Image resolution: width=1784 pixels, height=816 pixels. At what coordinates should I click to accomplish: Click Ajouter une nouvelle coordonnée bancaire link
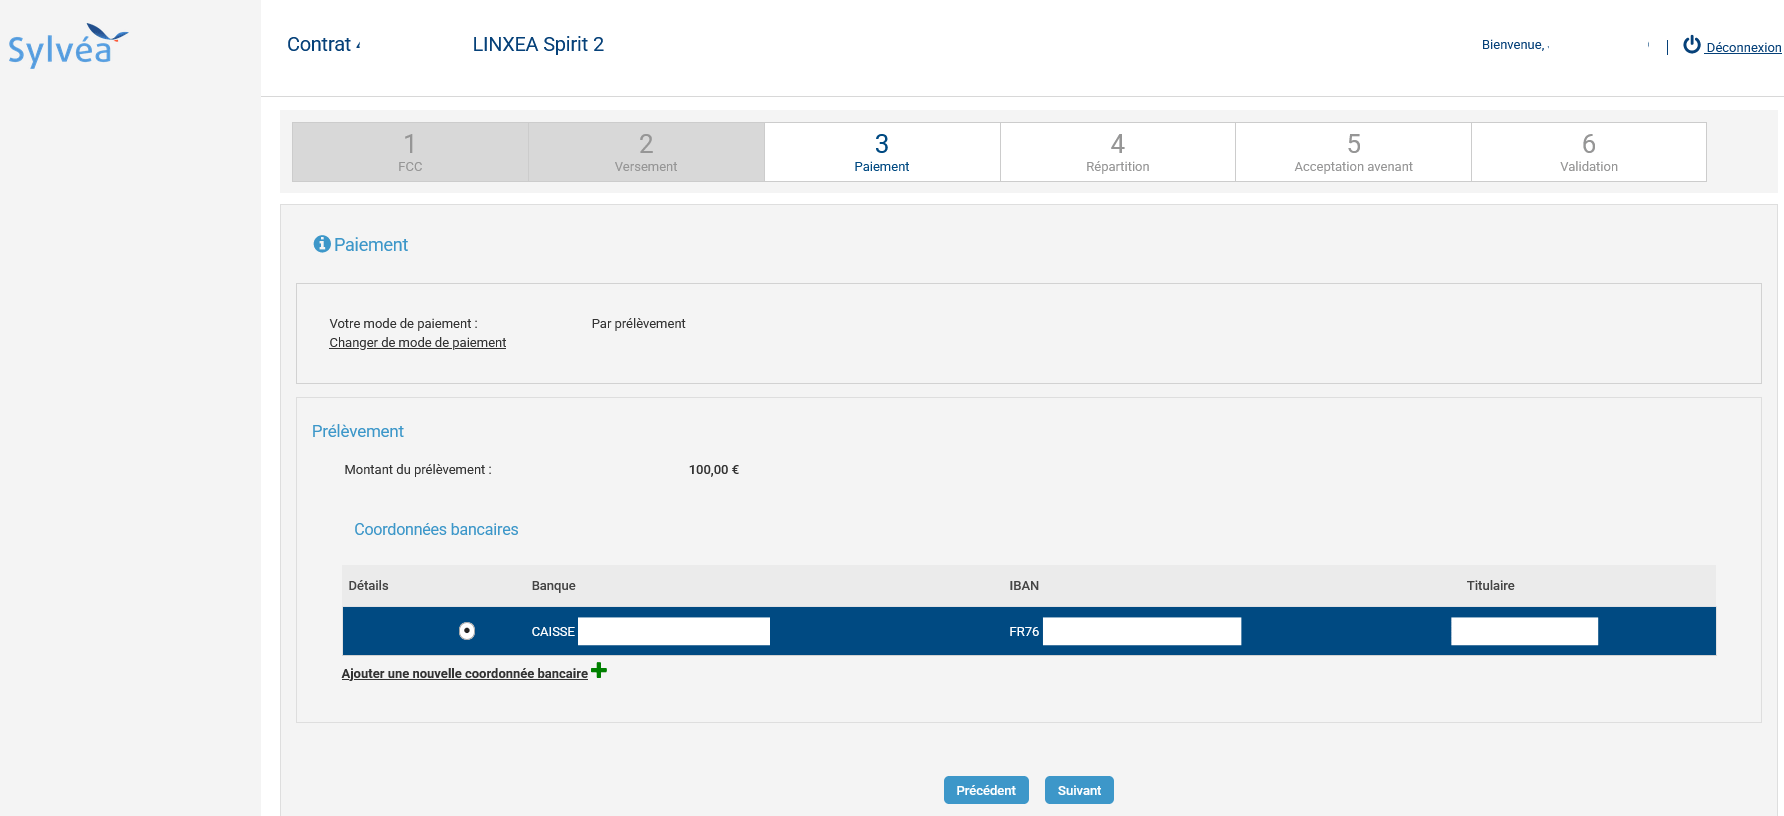464,674
